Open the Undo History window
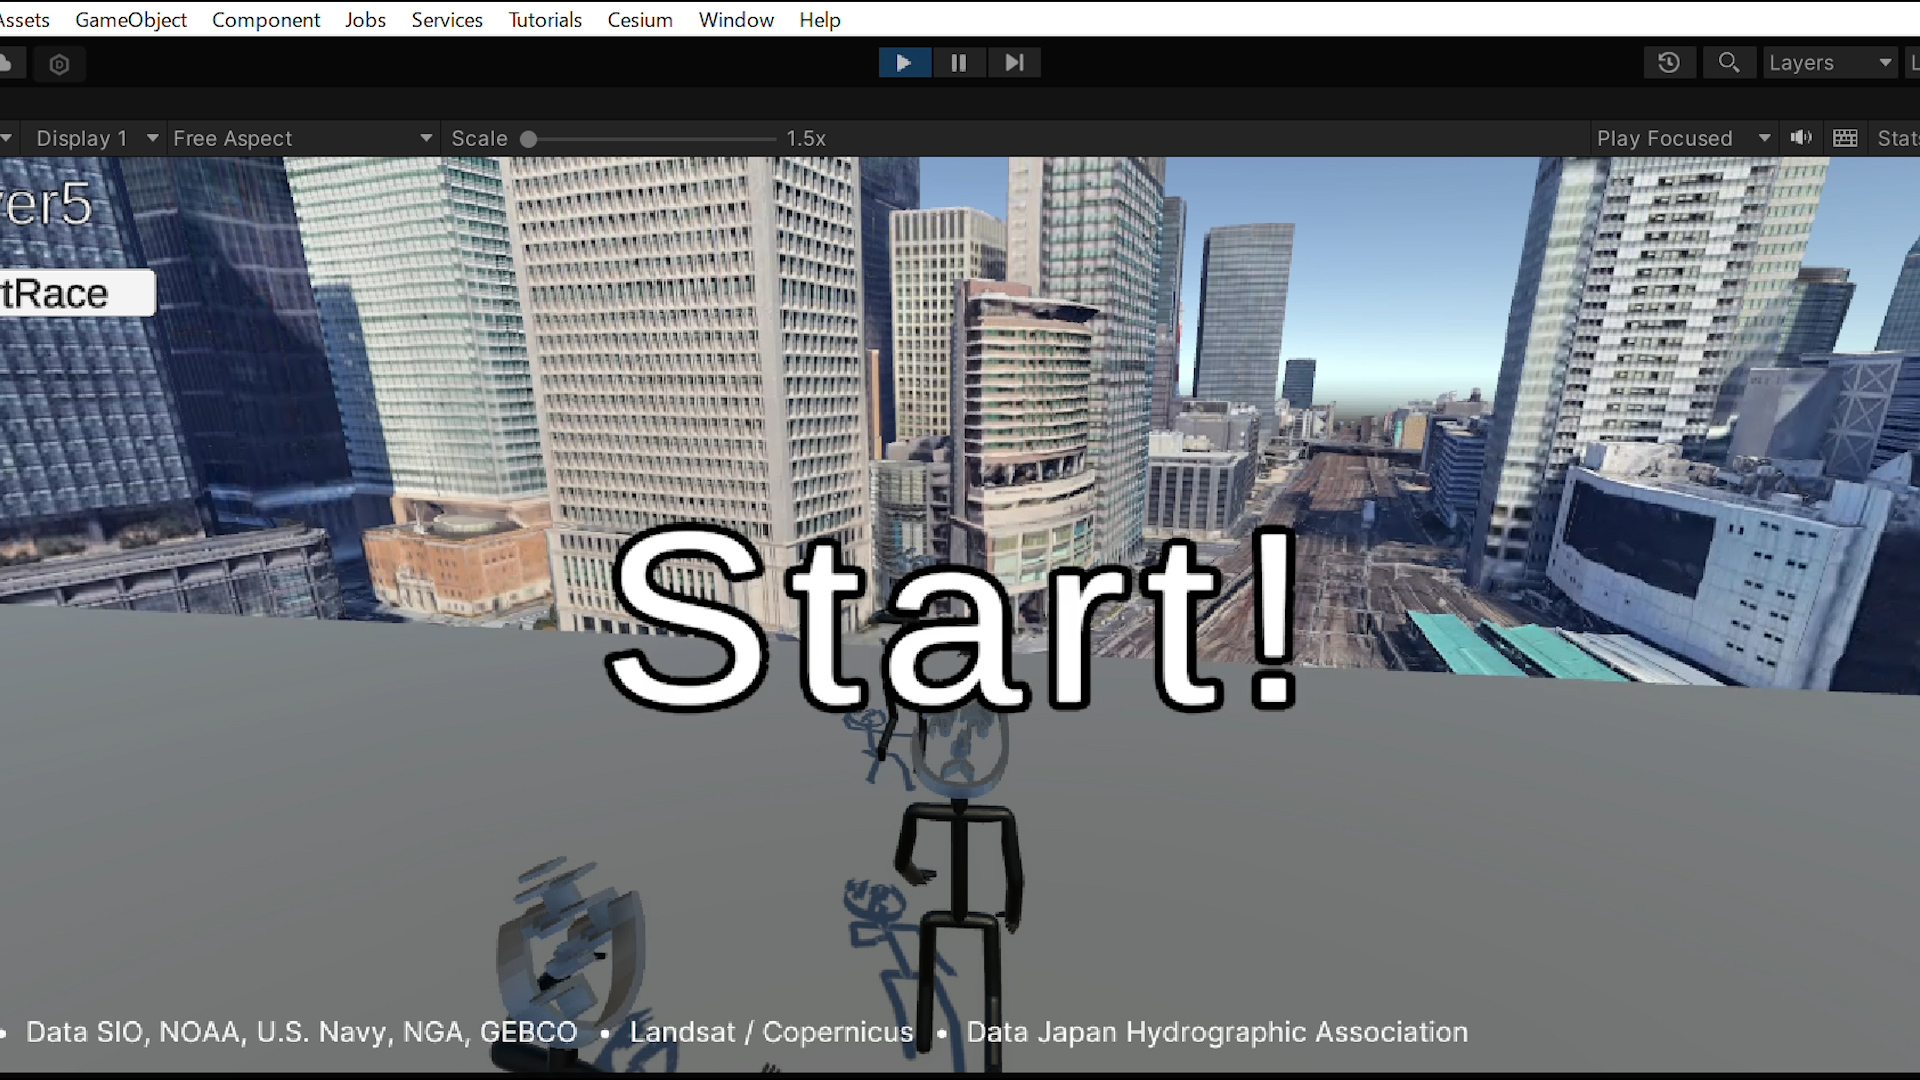This screenshot has width=1920, height=1080. pyautogui.click(x=1669, y=63)
